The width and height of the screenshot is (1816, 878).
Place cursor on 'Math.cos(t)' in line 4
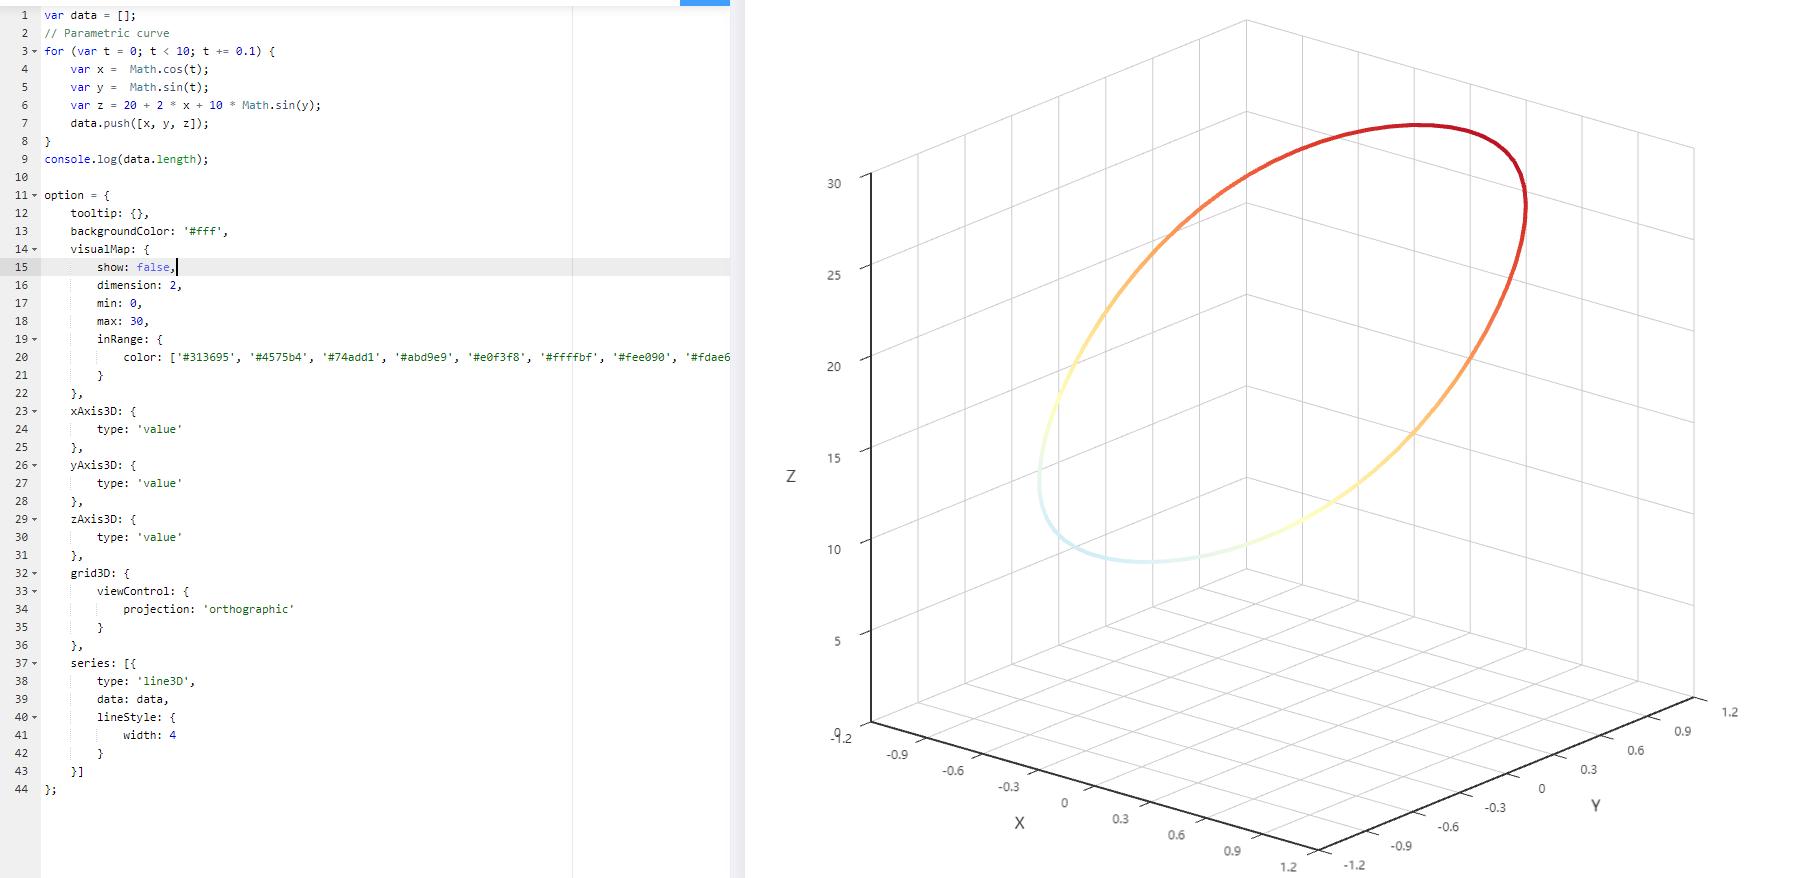coord(166,69)
